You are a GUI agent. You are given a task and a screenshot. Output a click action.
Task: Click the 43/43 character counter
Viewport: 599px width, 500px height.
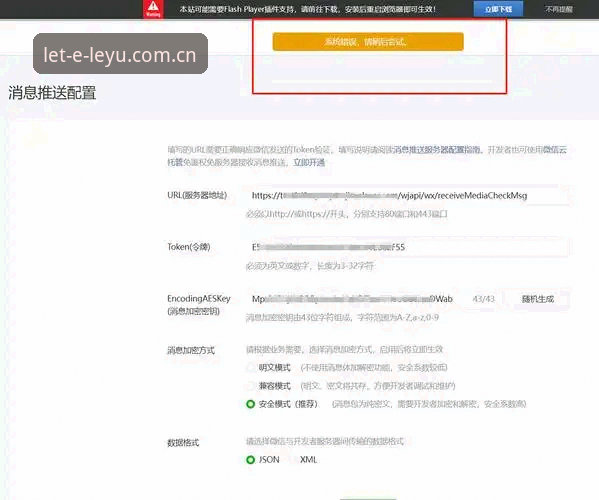(x=483, y=299)
